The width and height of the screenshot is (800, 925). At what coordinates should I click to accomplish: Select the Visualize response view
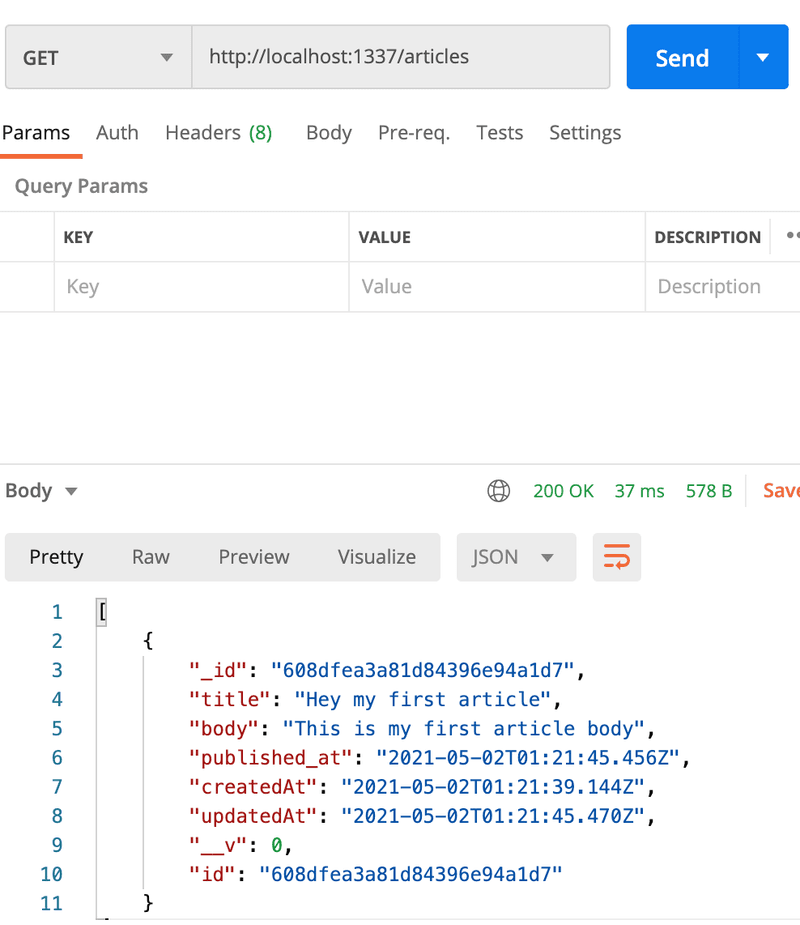[x=376, y=557]
